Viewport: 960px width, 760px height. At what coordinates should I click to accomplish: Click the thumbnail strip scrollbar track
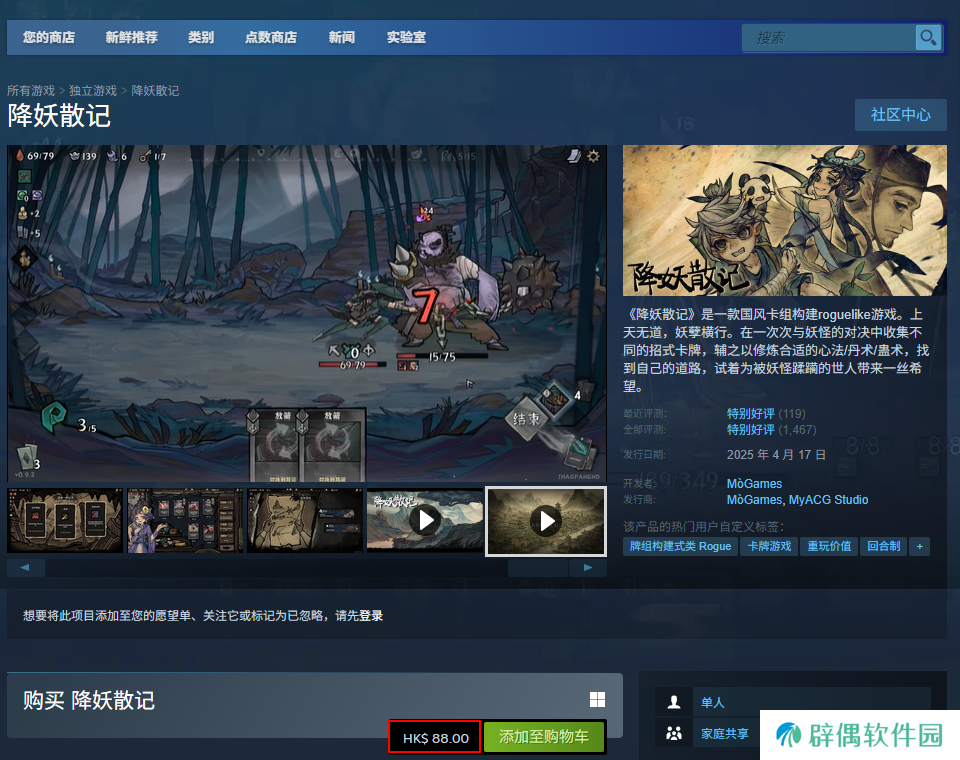(x=307, y=568)
